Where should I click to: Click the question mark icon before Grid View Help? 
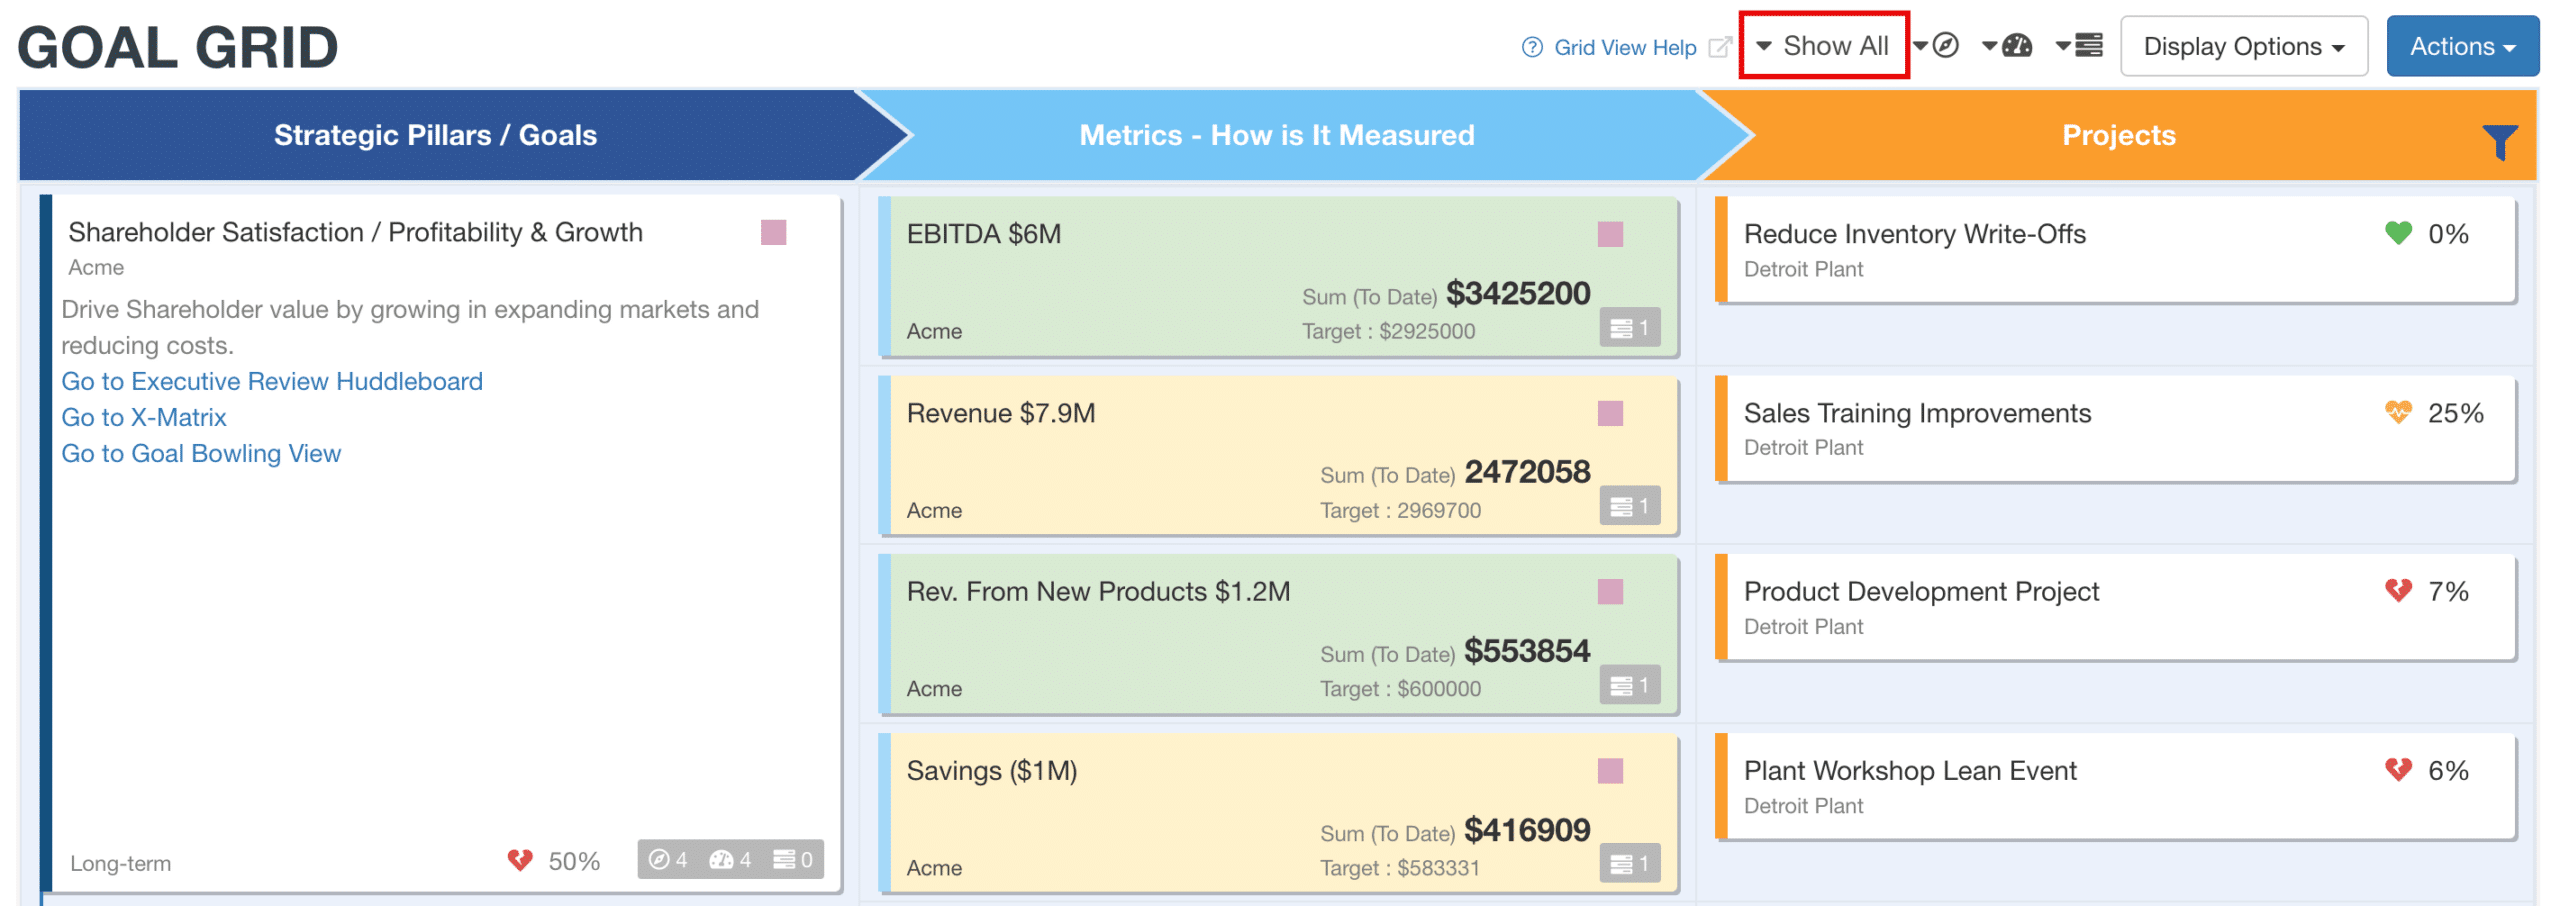point(1531,47)
